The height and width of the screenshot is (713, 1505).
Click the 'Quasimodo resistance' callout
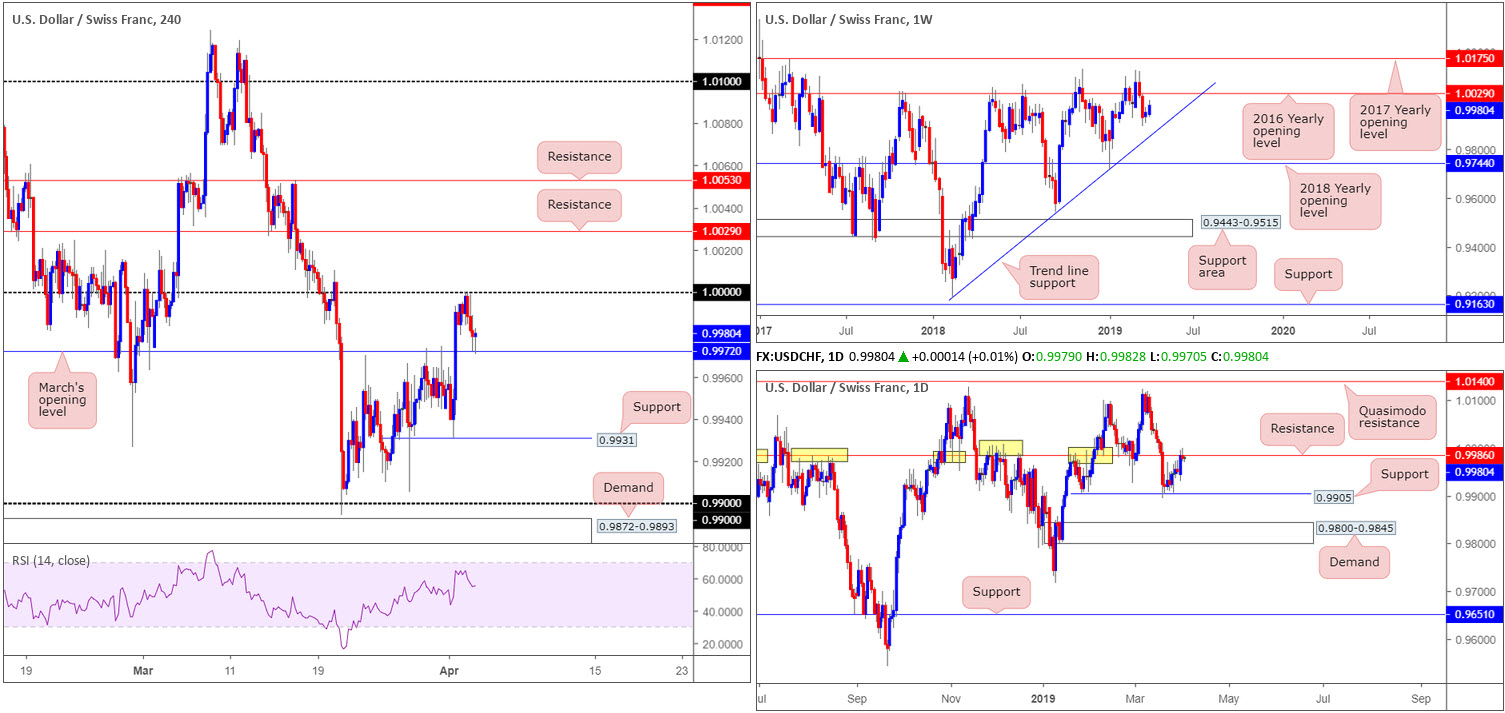coord(1390,415)
